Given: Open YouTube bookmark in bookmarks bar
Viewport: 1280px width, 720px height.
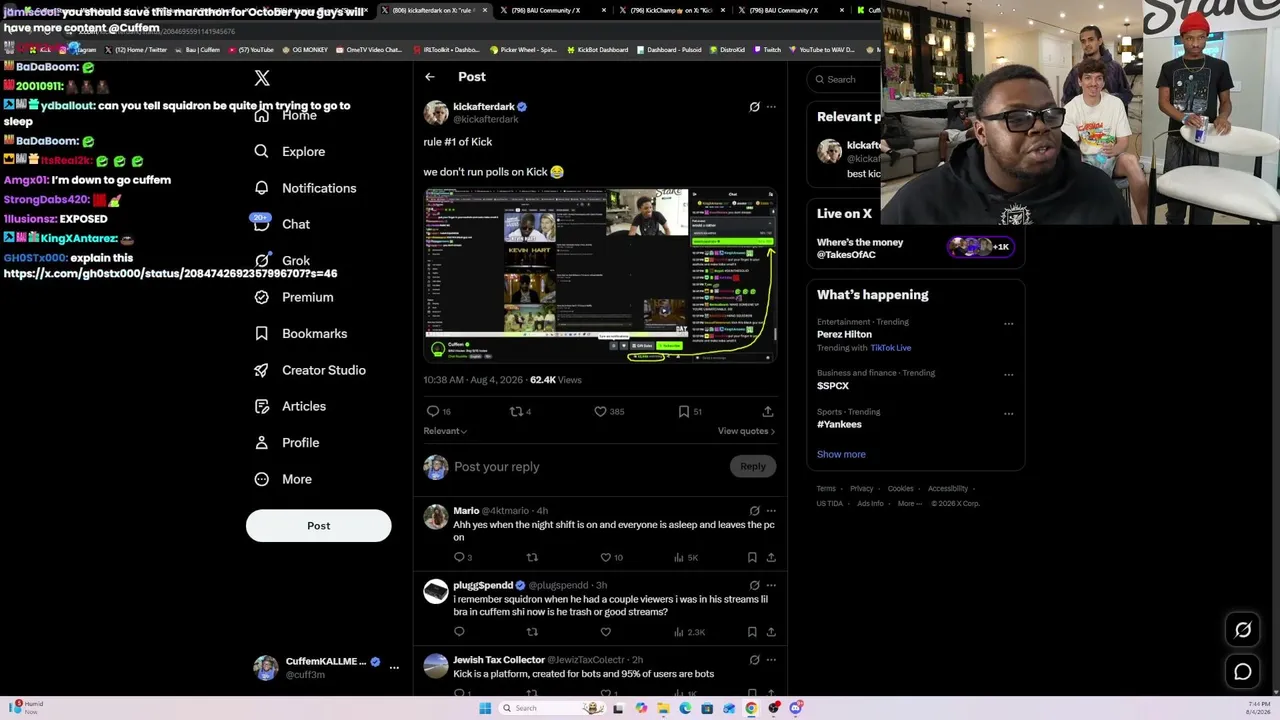Looking at the screenshot, I should pyautogui.click(x=251, y=49).
